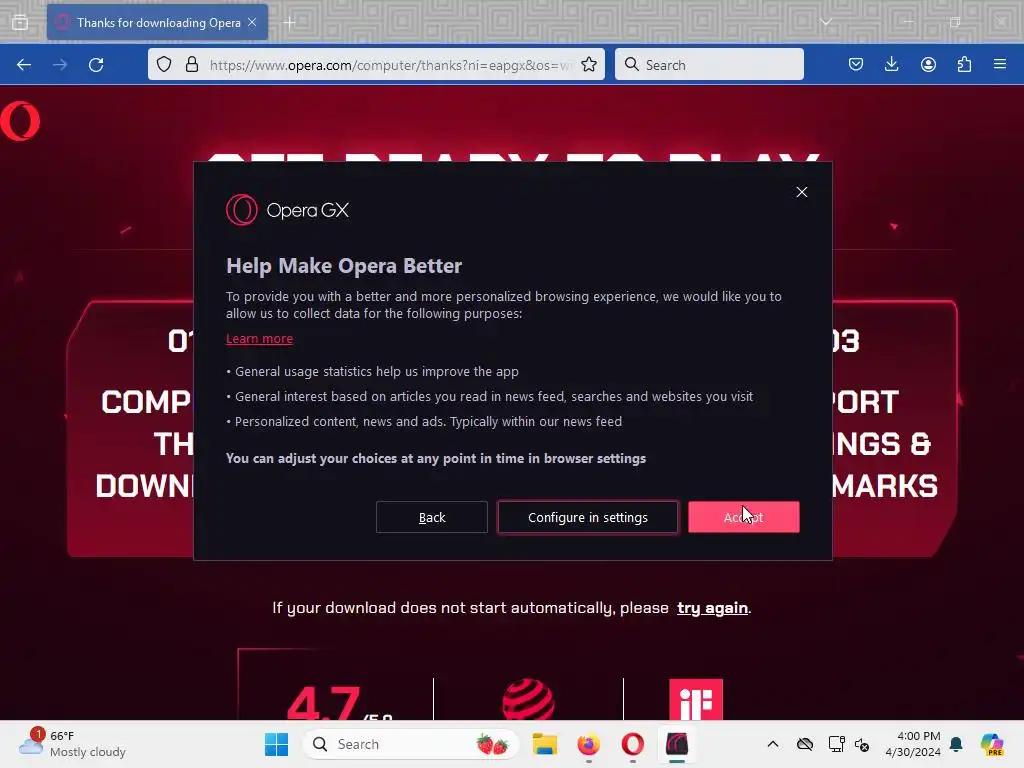Click the Back button in dialog

432,517
